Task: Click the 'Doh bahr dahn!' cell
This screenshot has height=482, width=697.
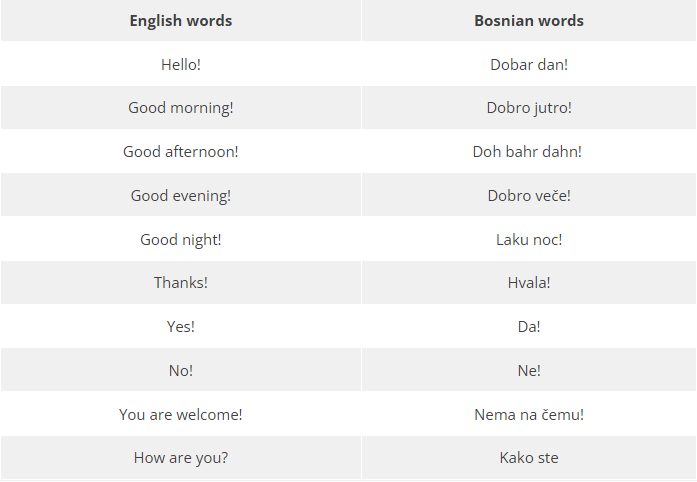Action: pyautogui.click(x=529, y=152)
